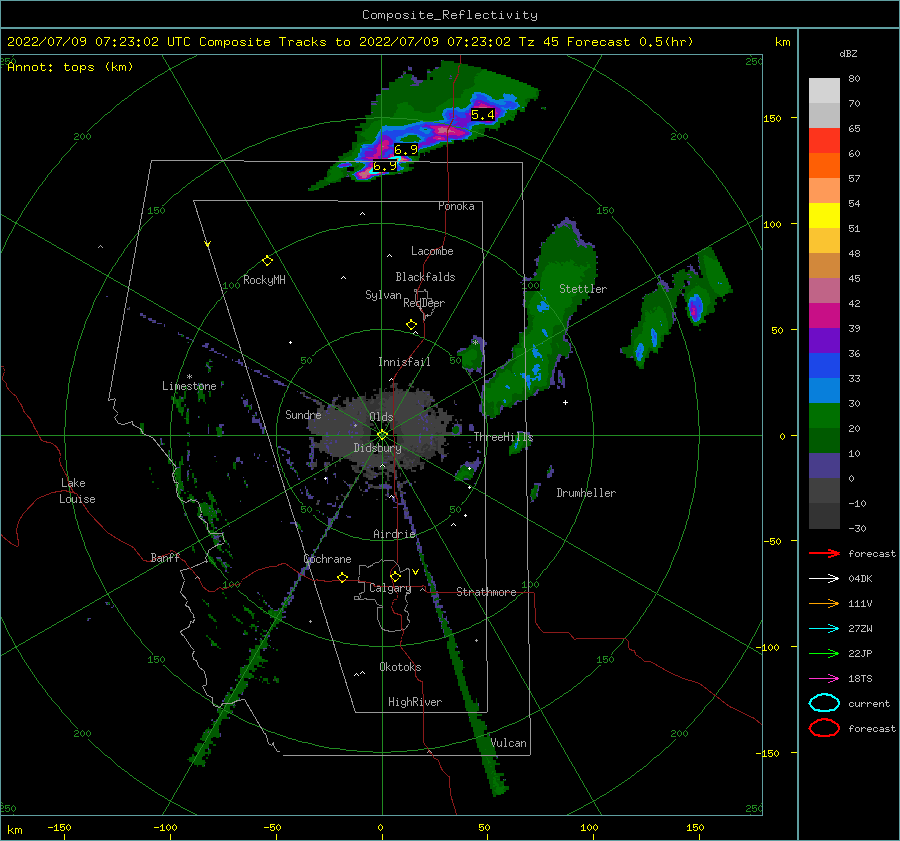Viewport: 900px width, 841px height.
Task: Click the ThreeHills town label
Action: pyautogui.click(x=503, y=437)
